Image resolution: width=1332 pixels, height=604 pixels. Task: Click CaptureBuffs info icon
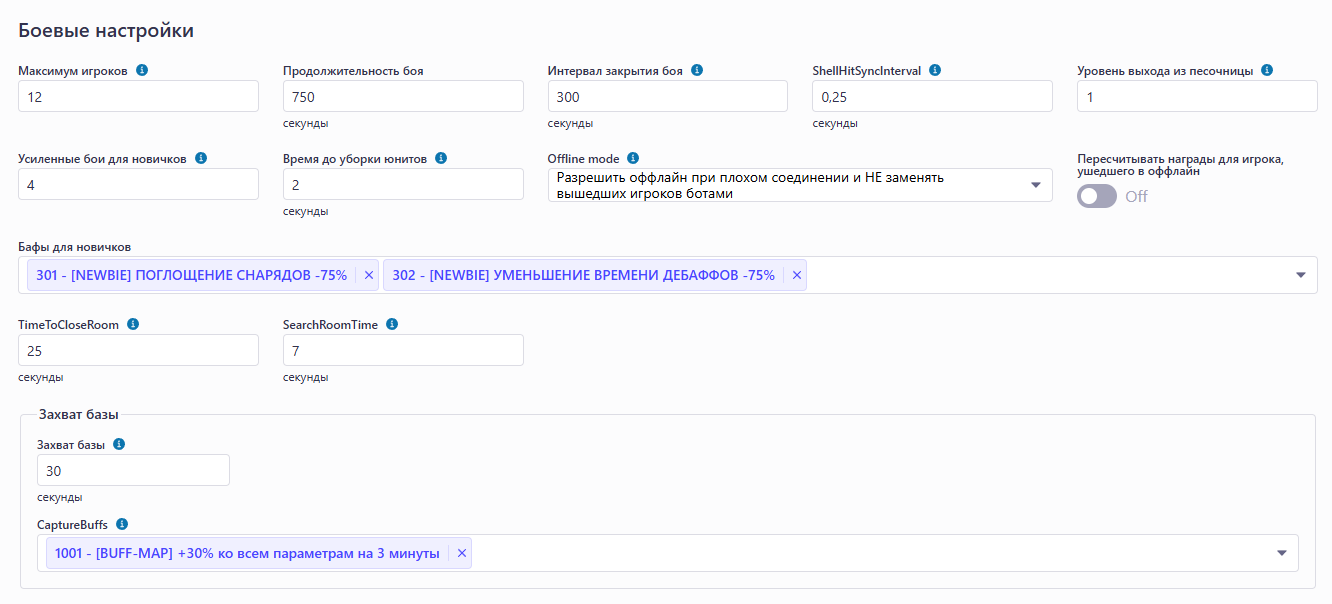point(122,523)
